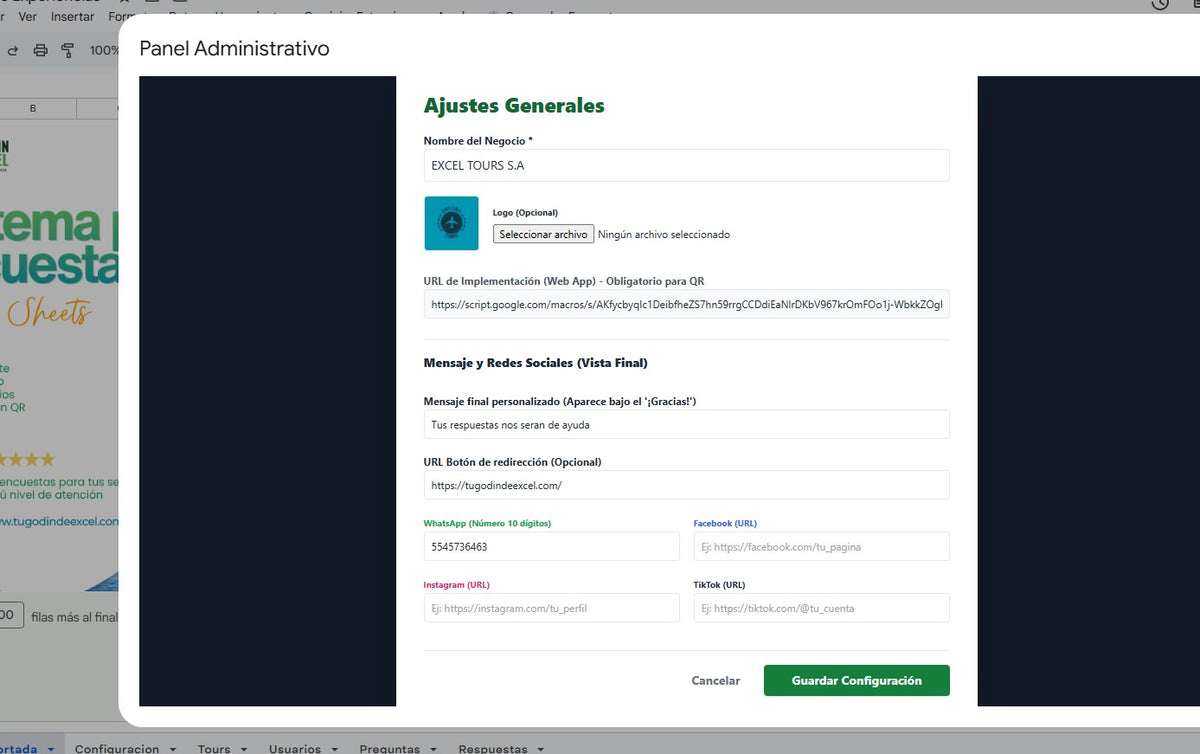
Task: Click the business logo thumbnail
Action: click(x=451, y=223)
